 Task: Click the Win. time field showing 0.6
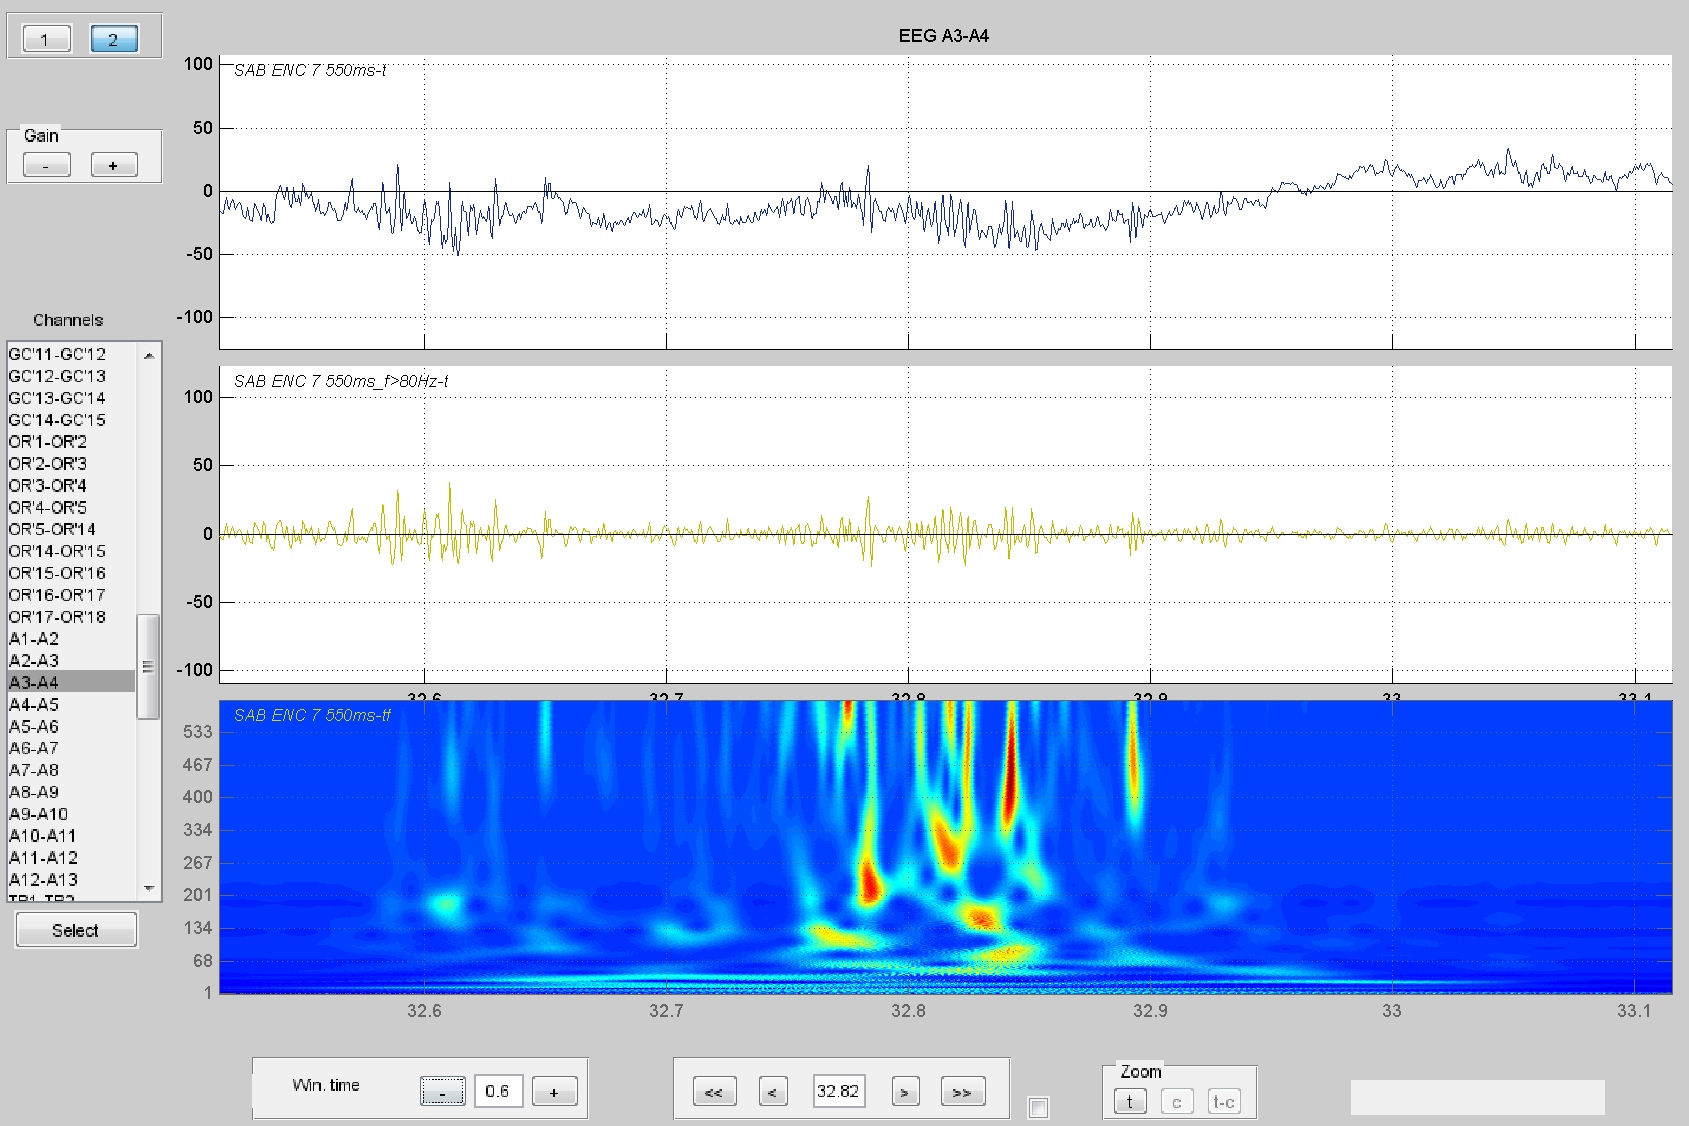click(x=498, y=1091)
